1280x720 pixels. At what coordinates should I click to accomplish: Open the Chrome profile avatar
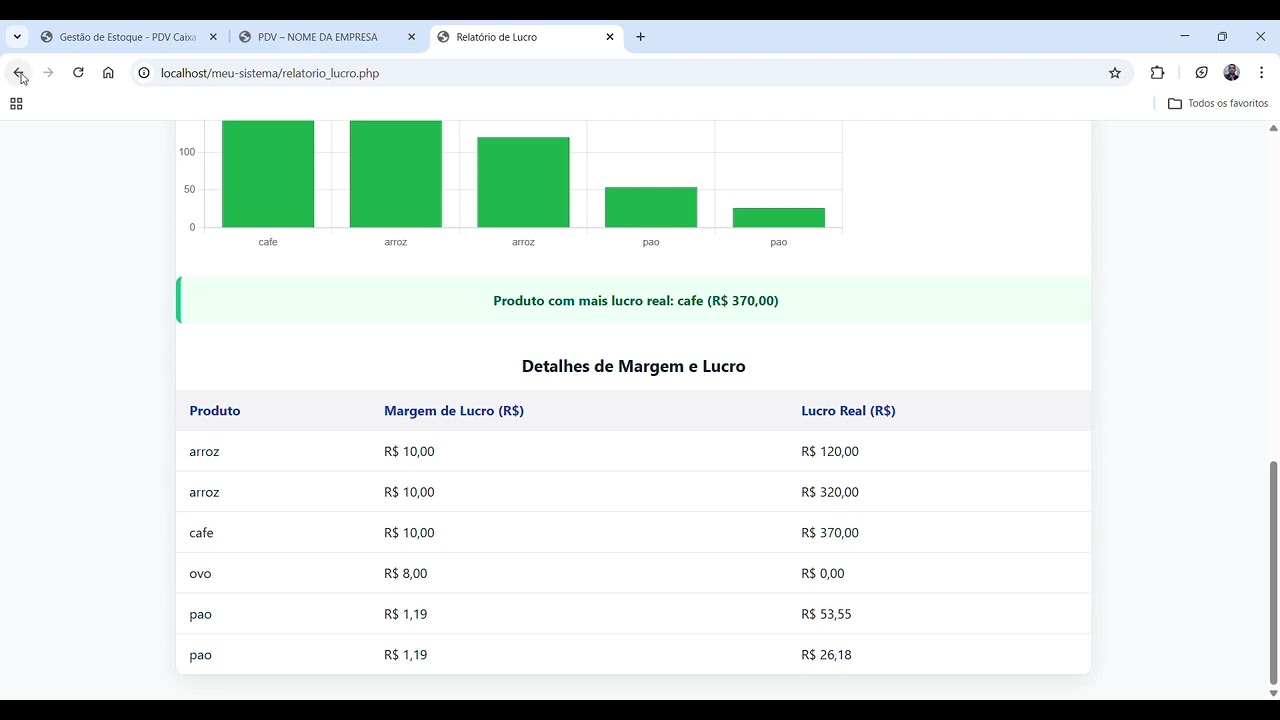tap(1232, 73)
